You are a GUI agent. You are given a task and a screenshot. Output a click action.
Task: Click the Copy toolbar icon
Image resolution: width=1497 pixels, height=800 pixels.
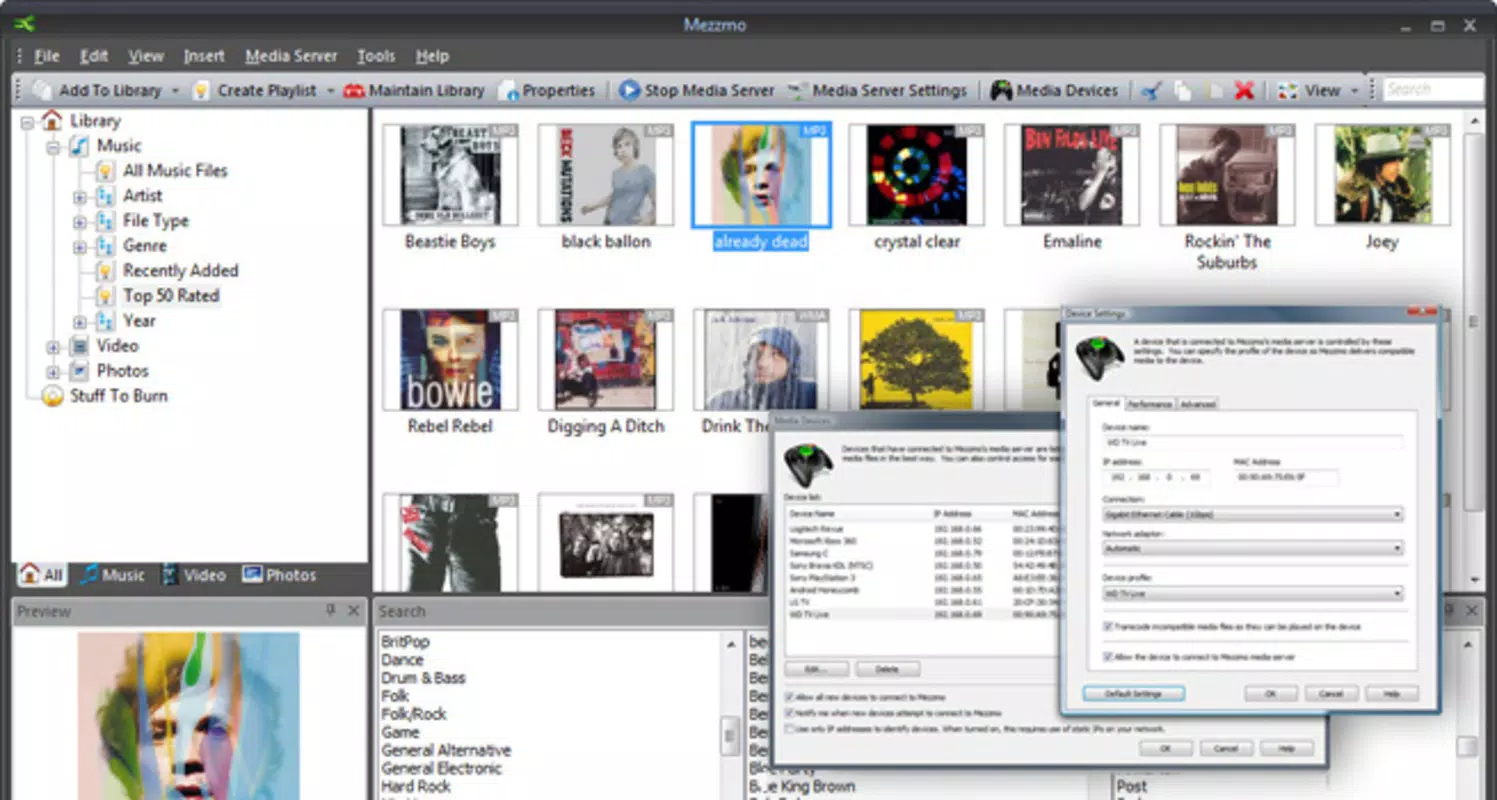1183,91
